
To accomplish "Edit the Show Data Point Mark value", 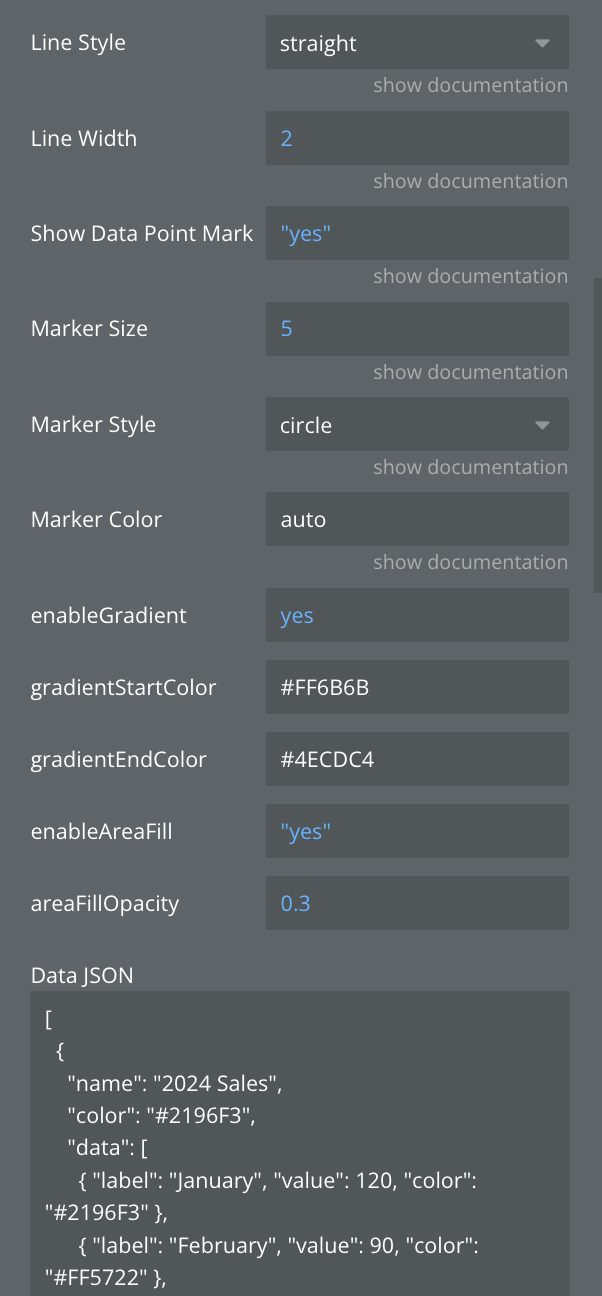I will pos(416,234).
